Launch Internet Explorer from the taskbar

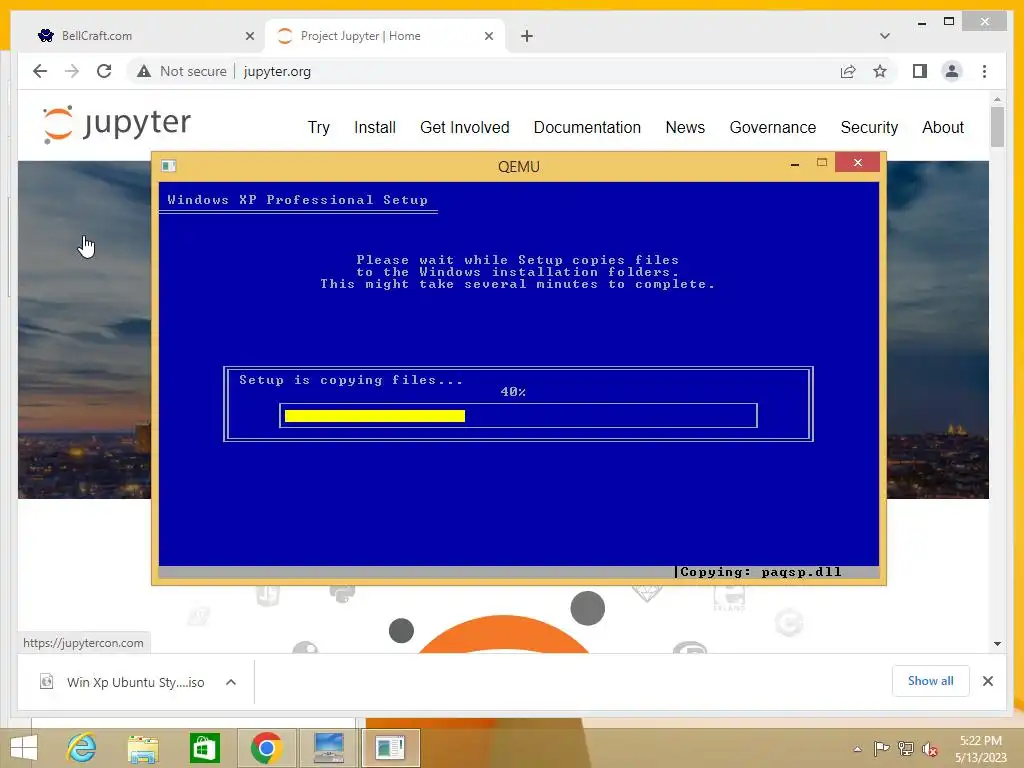(82, 748)
